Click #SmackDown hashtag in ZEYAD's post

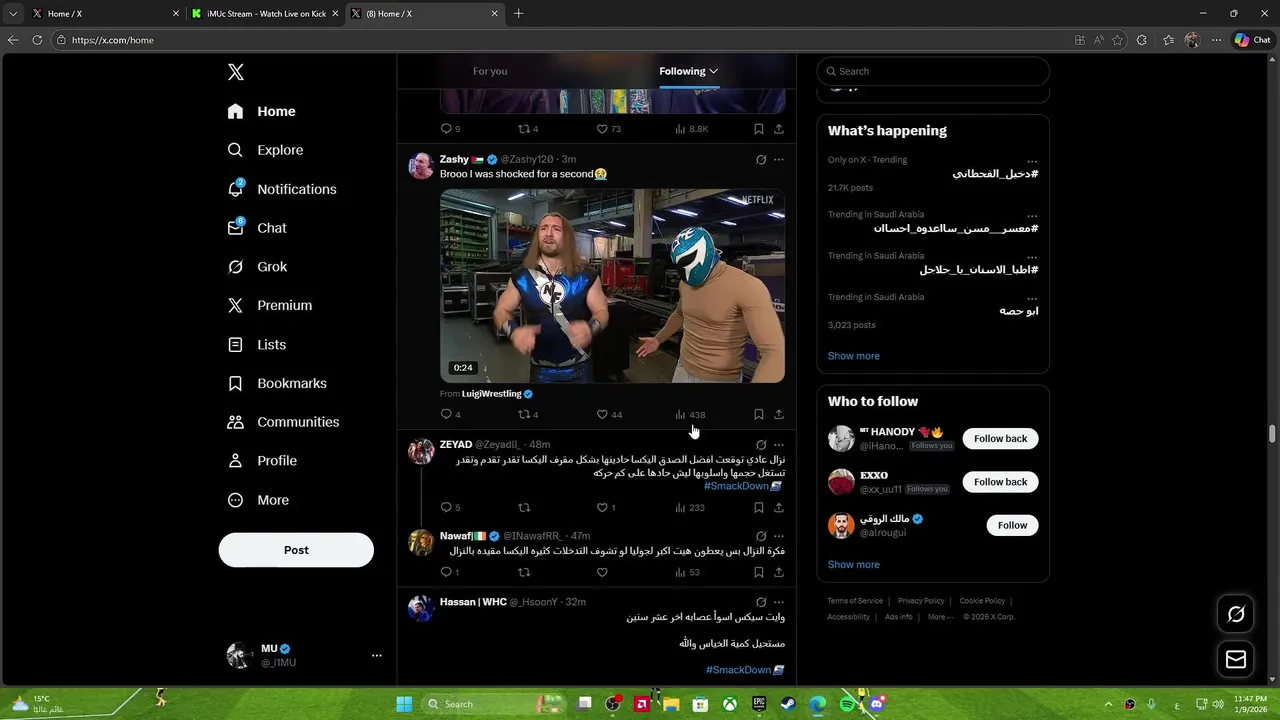736,486
